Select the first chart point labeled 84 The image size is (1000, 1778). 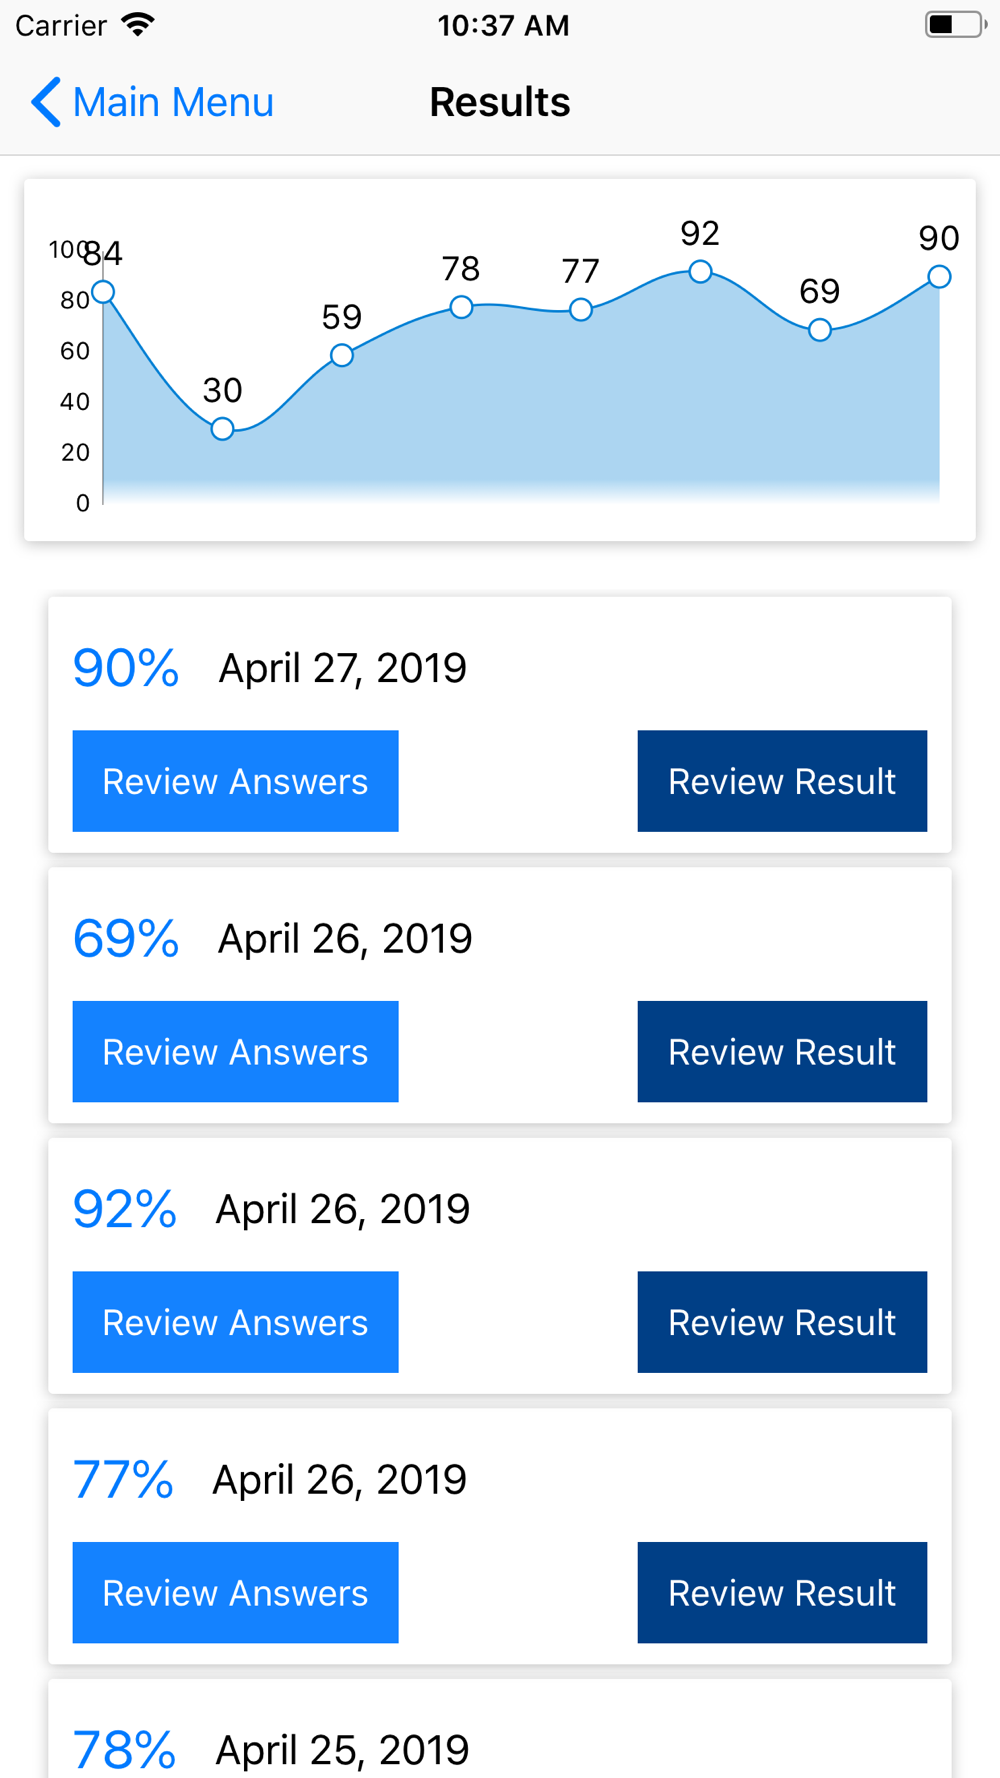103,292
